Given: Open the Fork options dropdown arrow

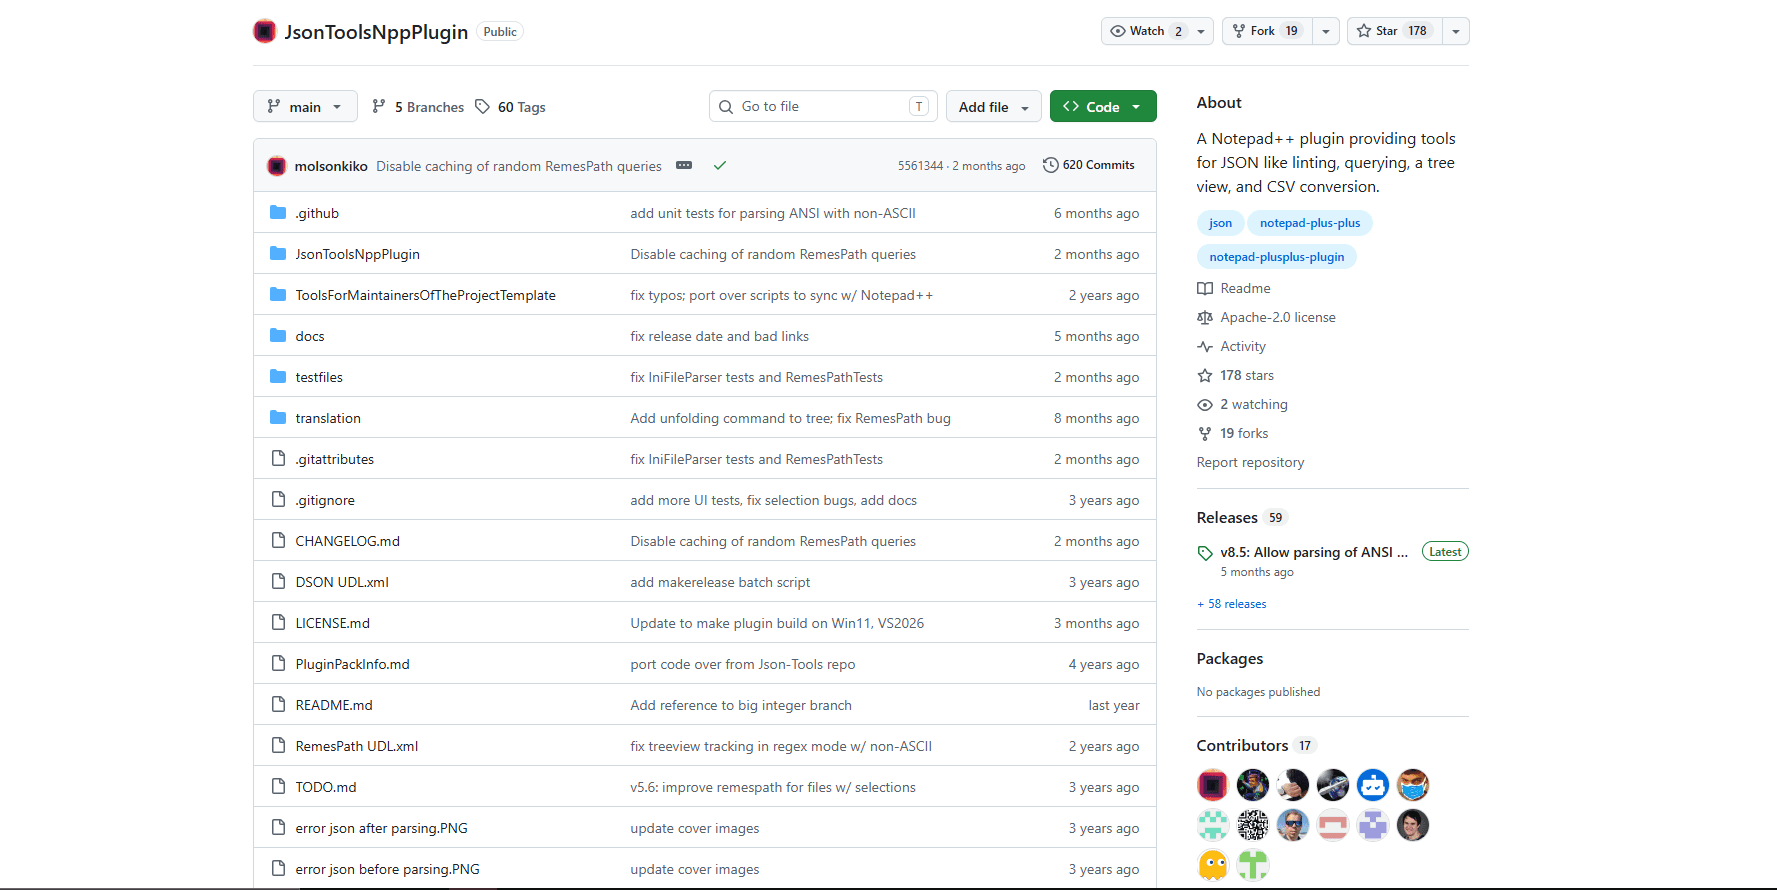Looking at the screenshot, I should pos(1326,31).
